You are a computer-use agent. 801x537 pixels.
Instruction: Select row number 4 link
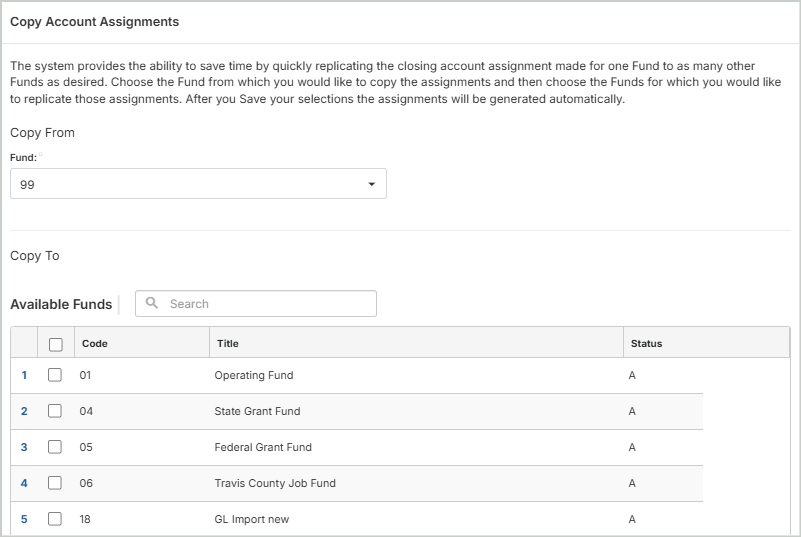pyautogui.click(x=24, y=483)
